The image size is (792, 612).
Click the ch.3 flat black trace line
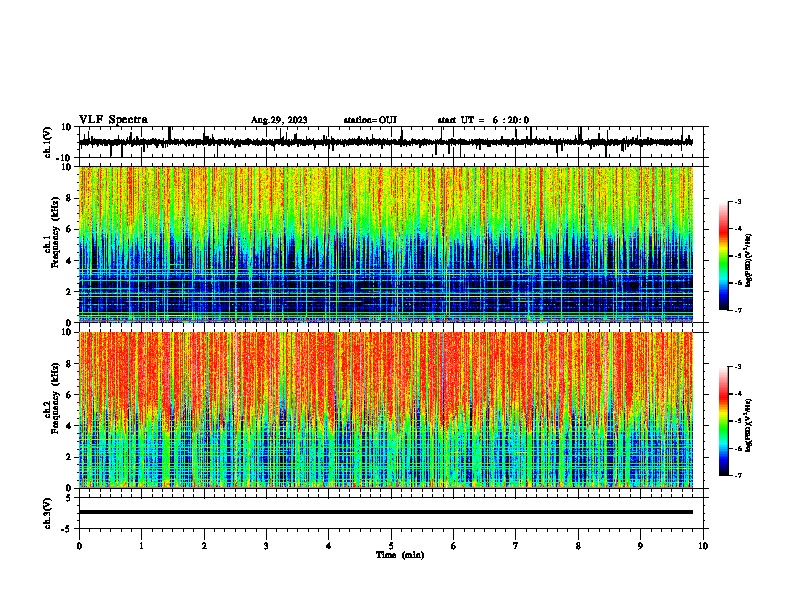[386, 512]
